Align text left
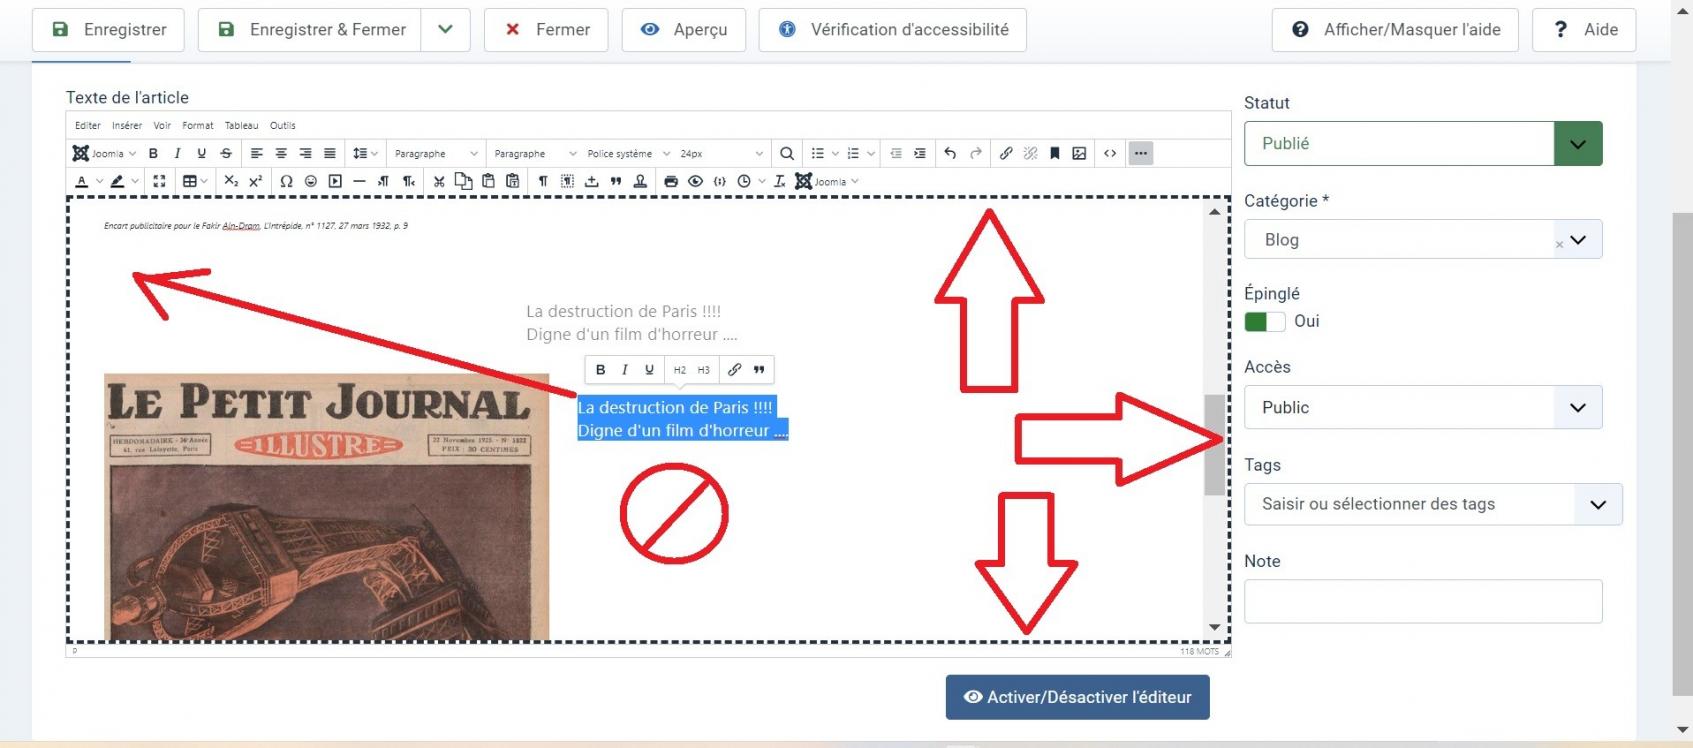This screenshot has height=748, width=1693. (x=257, y=153)
